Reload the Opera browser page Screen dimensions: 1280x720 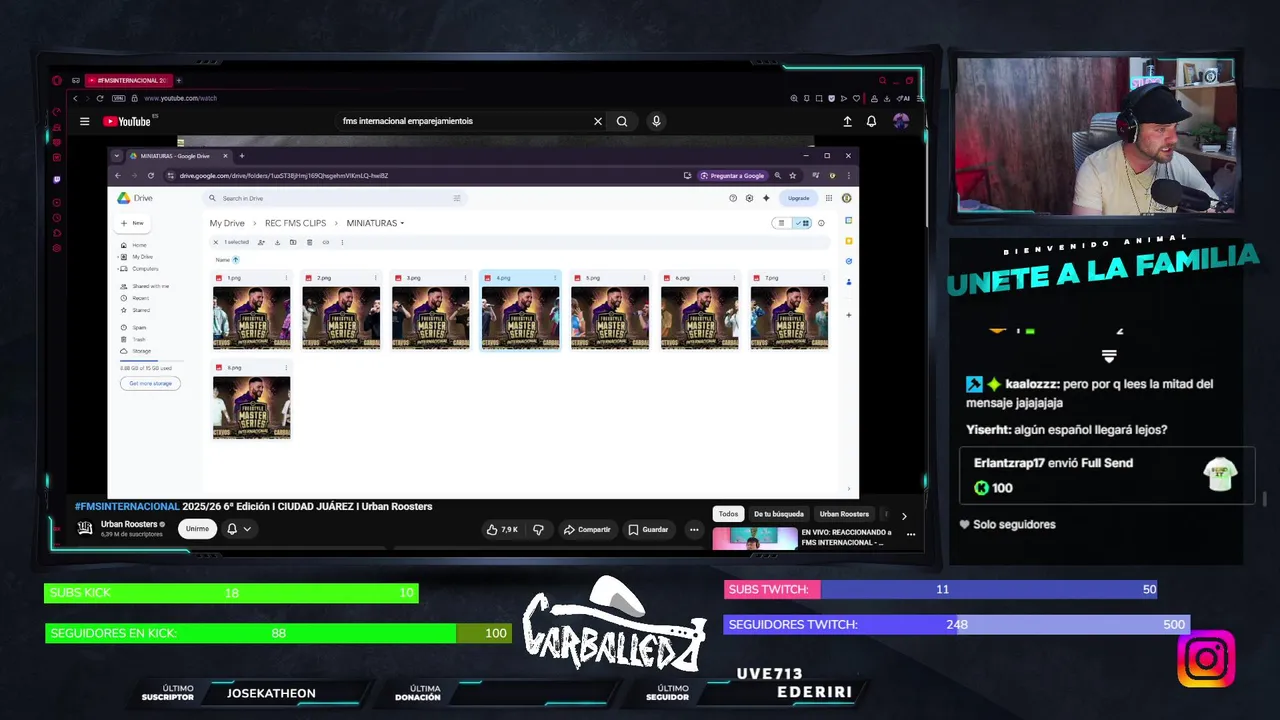tap(100, 98)
